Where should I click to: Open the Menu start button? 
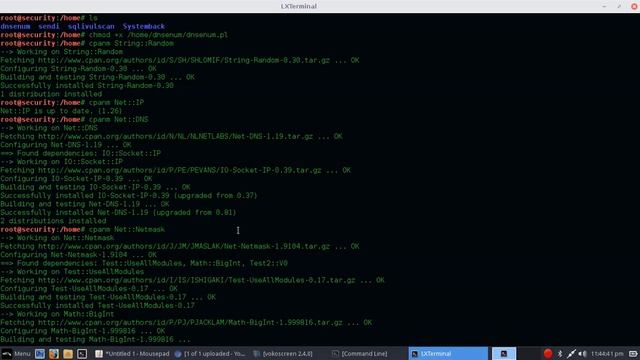pos(16,353)
